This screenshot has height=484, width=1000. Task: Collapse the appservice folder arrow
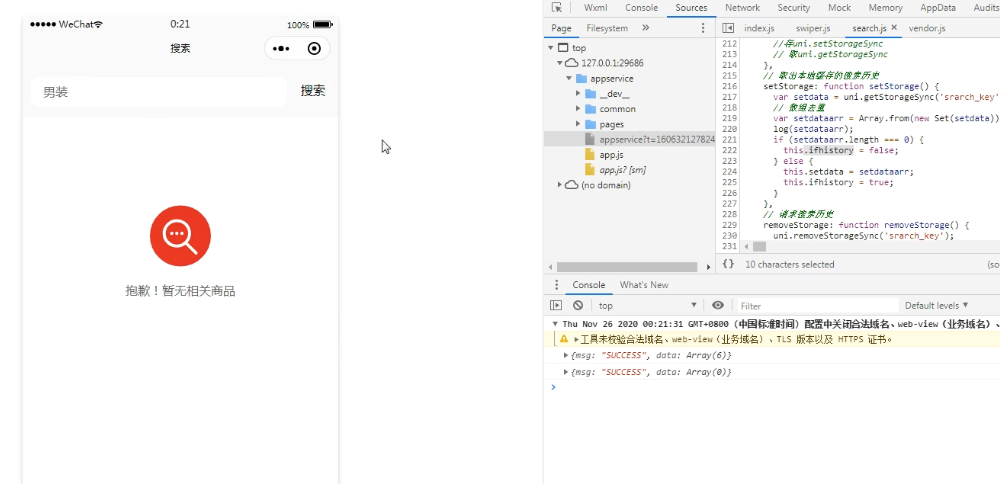pyautogui.click(x=569, y=78)
